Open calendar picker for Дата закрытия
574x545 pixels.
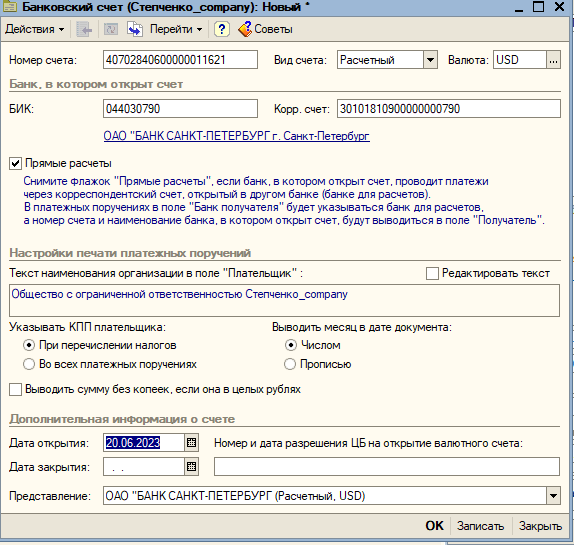[191, 467]
